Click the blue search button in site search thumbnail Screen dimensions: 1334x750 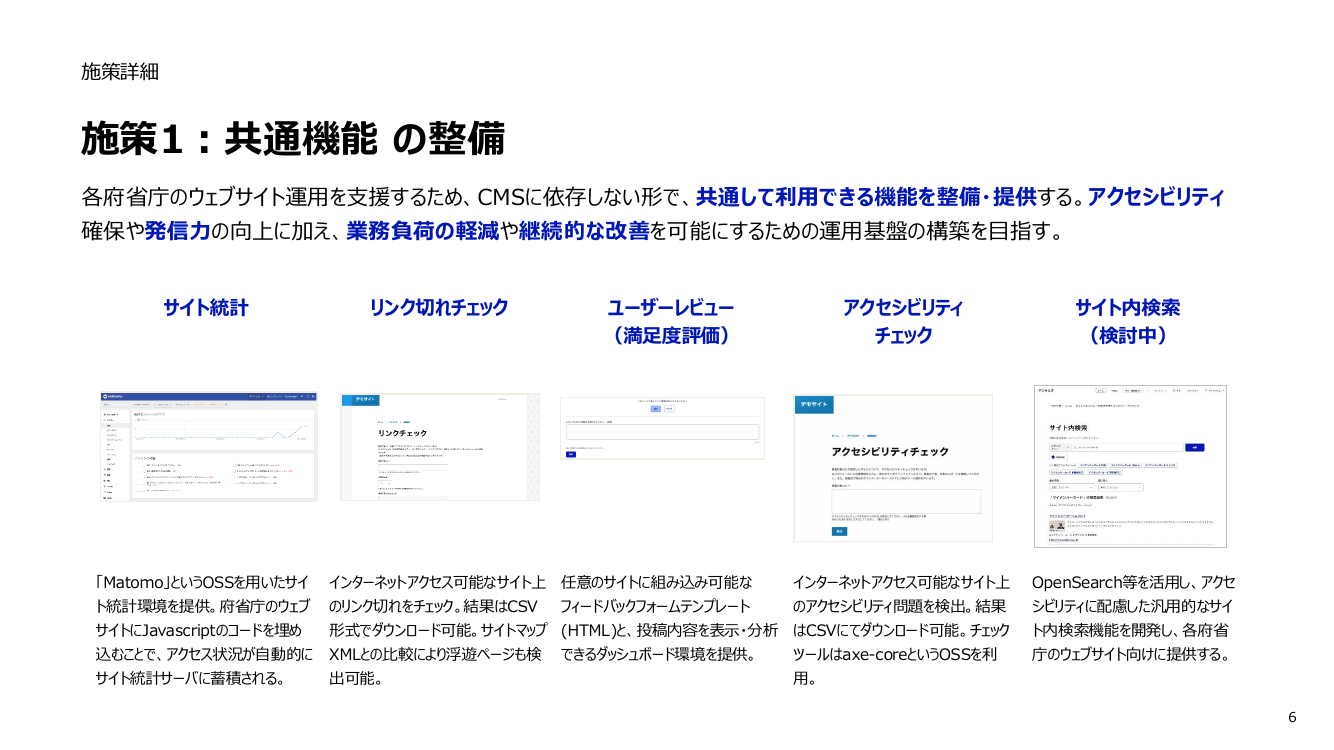1194,447
